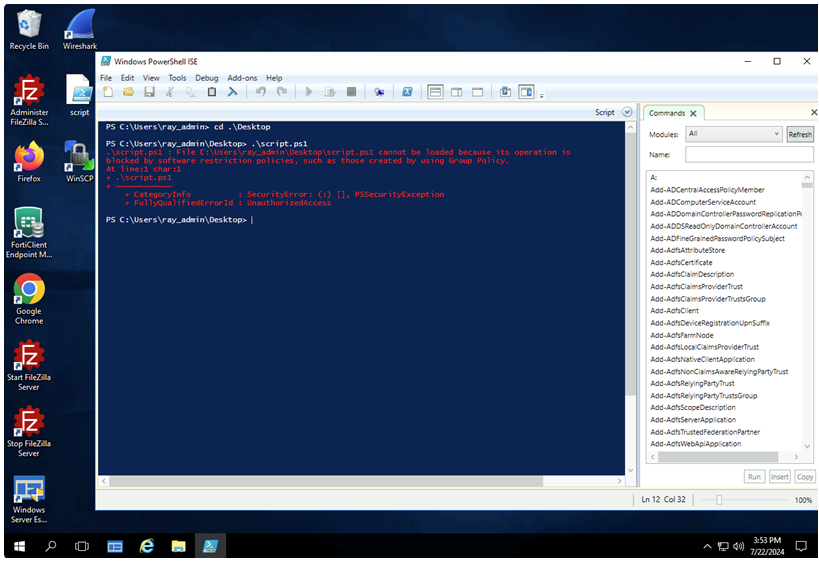Click Show Script Pane Top layout icon
Screen dimensions: 819x563
pyautogui.click(x=435, y=92)
